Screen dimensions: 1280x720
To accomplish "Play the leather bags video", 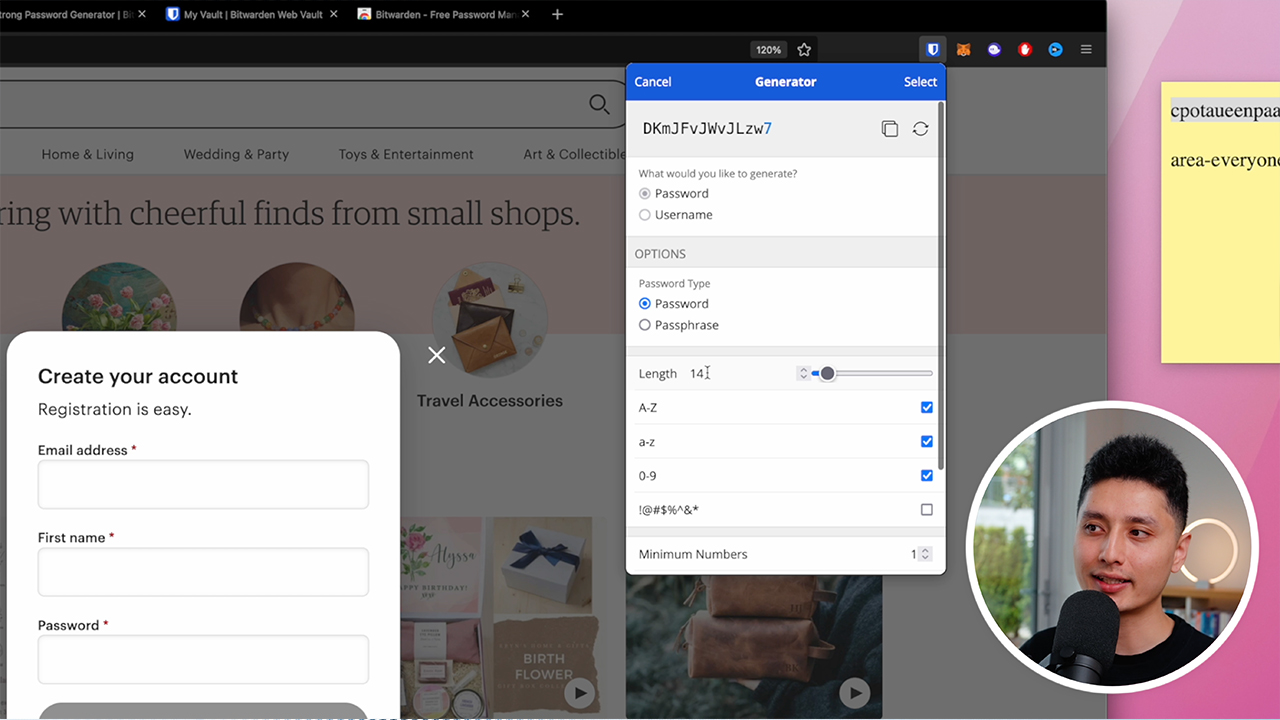I will pos(853,692).
